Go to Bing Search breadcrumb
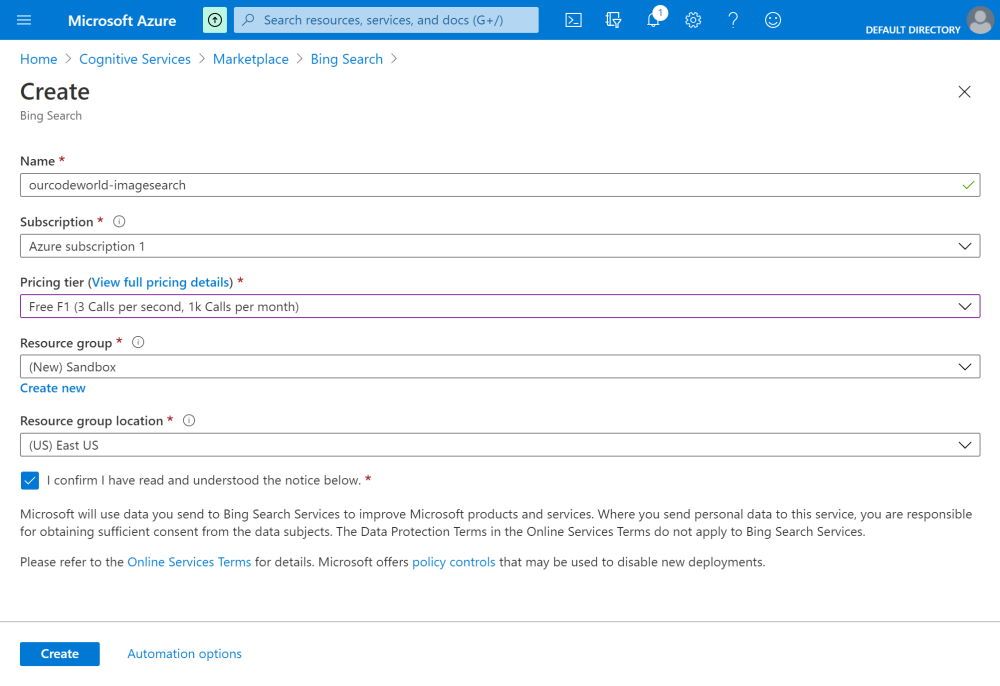The height and width of the screenshot is (686, 1000). pyautogui.click(x=346, y=59)
